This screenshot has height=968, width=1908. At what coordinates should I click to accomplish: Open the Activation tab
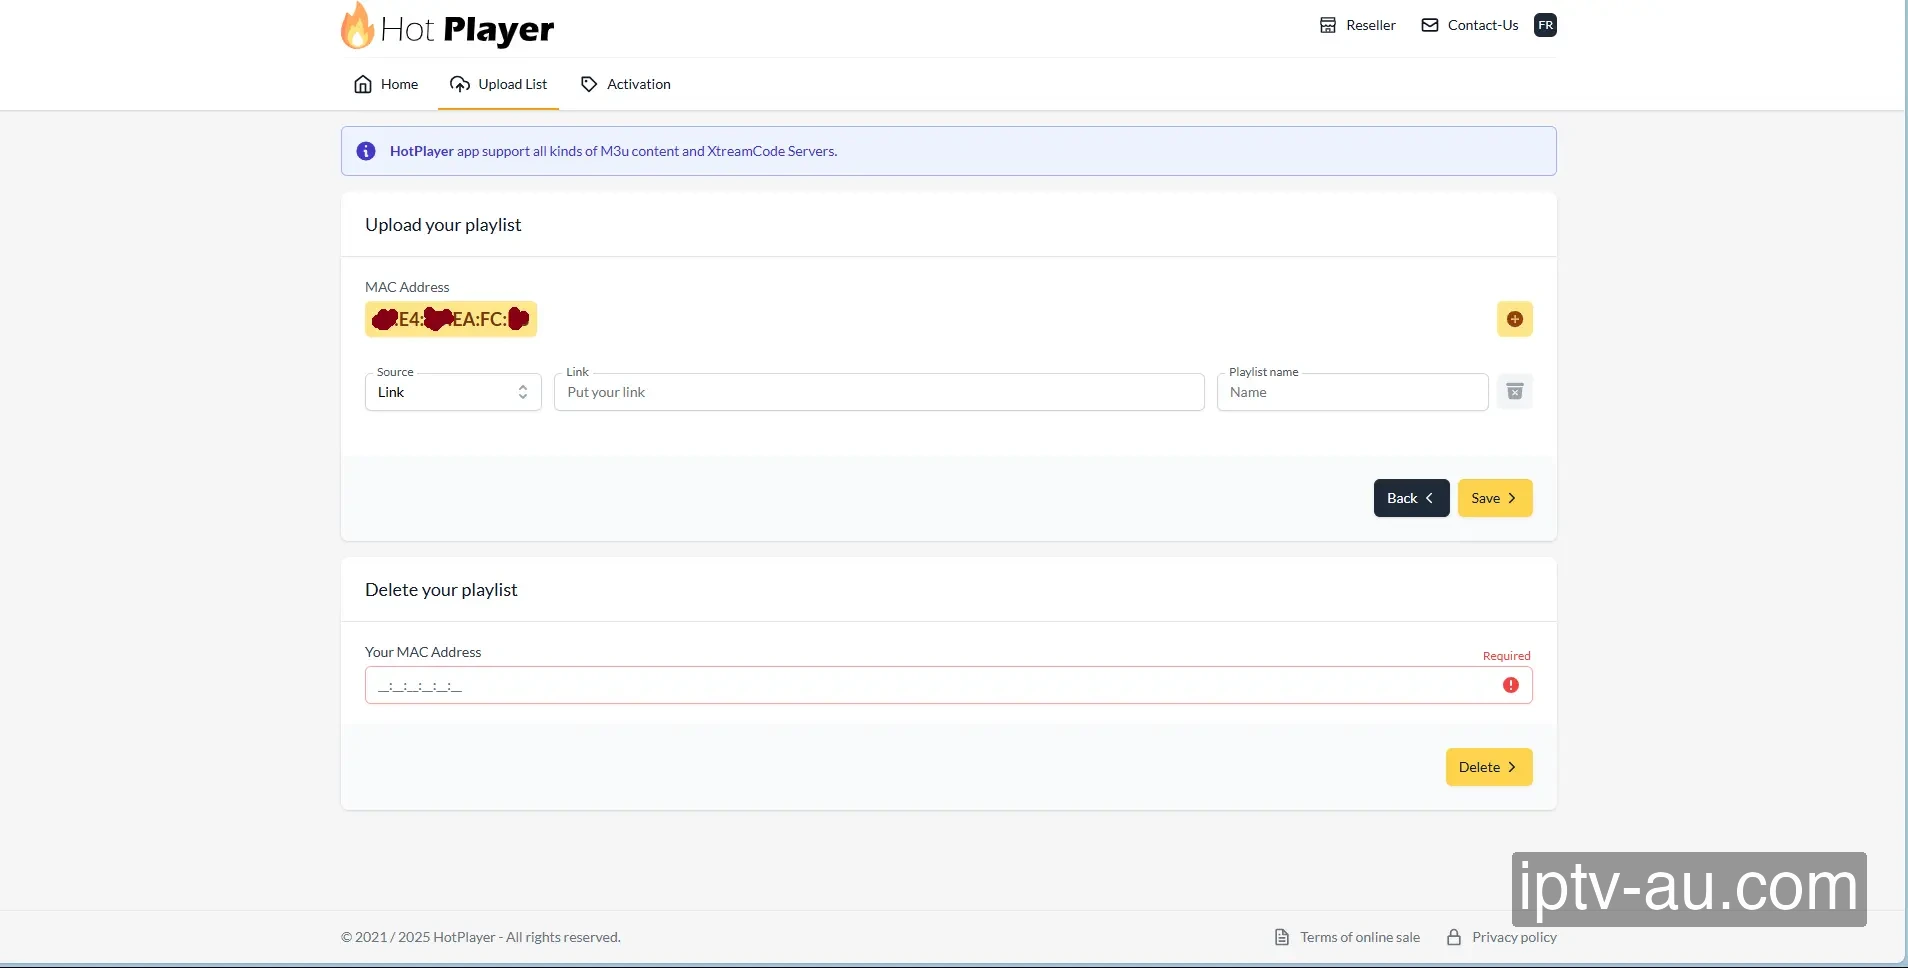pyautogui.click(x=626, y=84)
